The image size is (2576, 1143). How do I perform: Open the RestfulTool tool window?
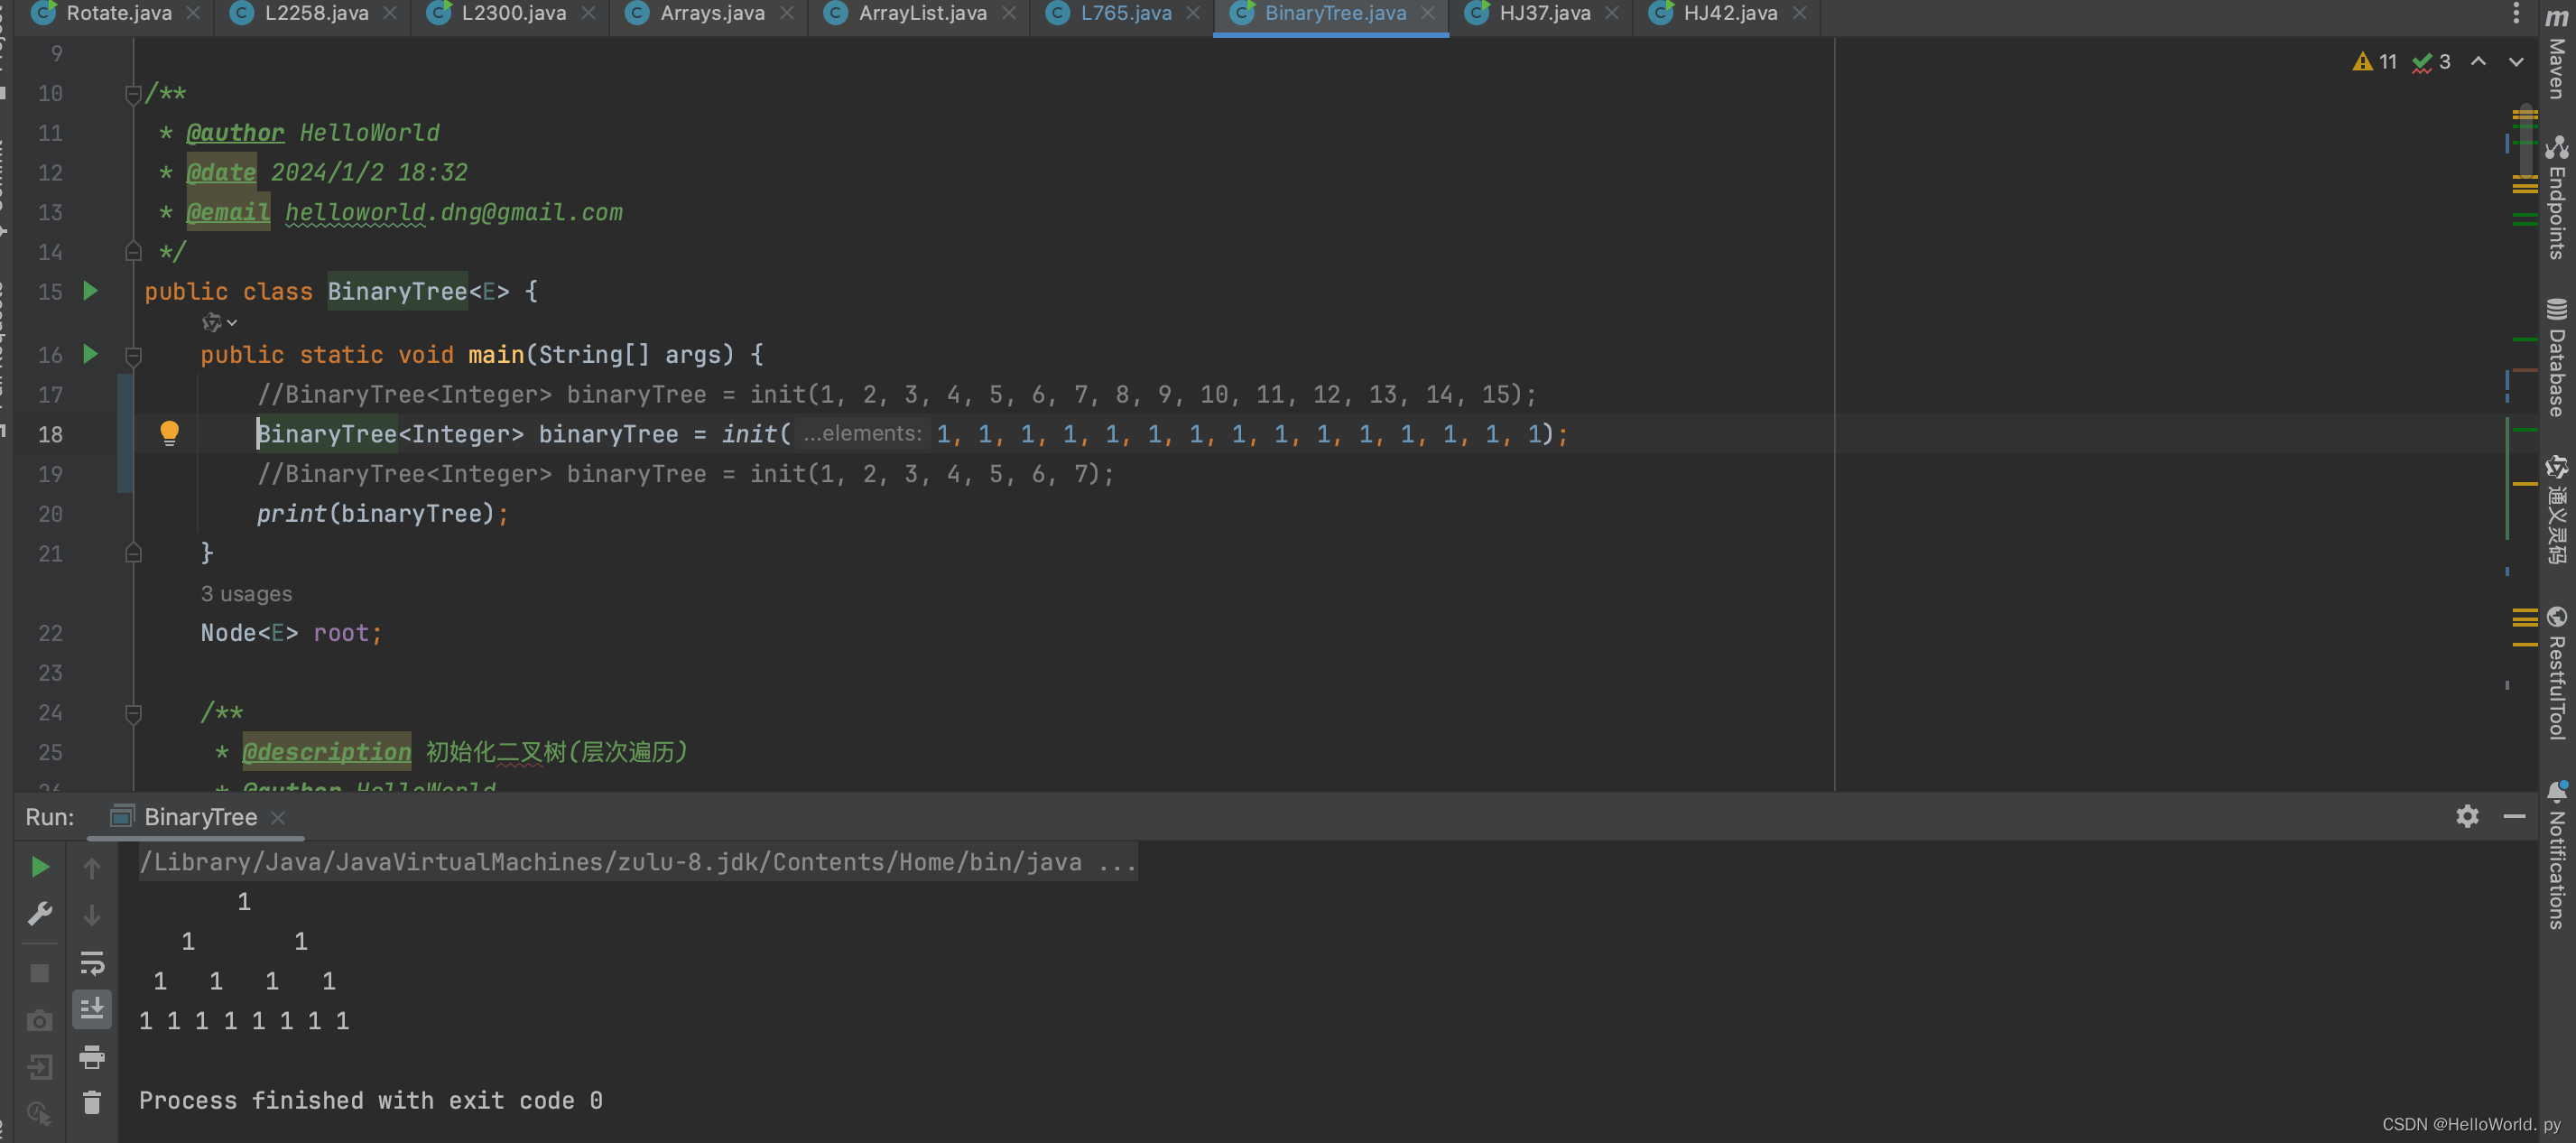[2557, 672]
